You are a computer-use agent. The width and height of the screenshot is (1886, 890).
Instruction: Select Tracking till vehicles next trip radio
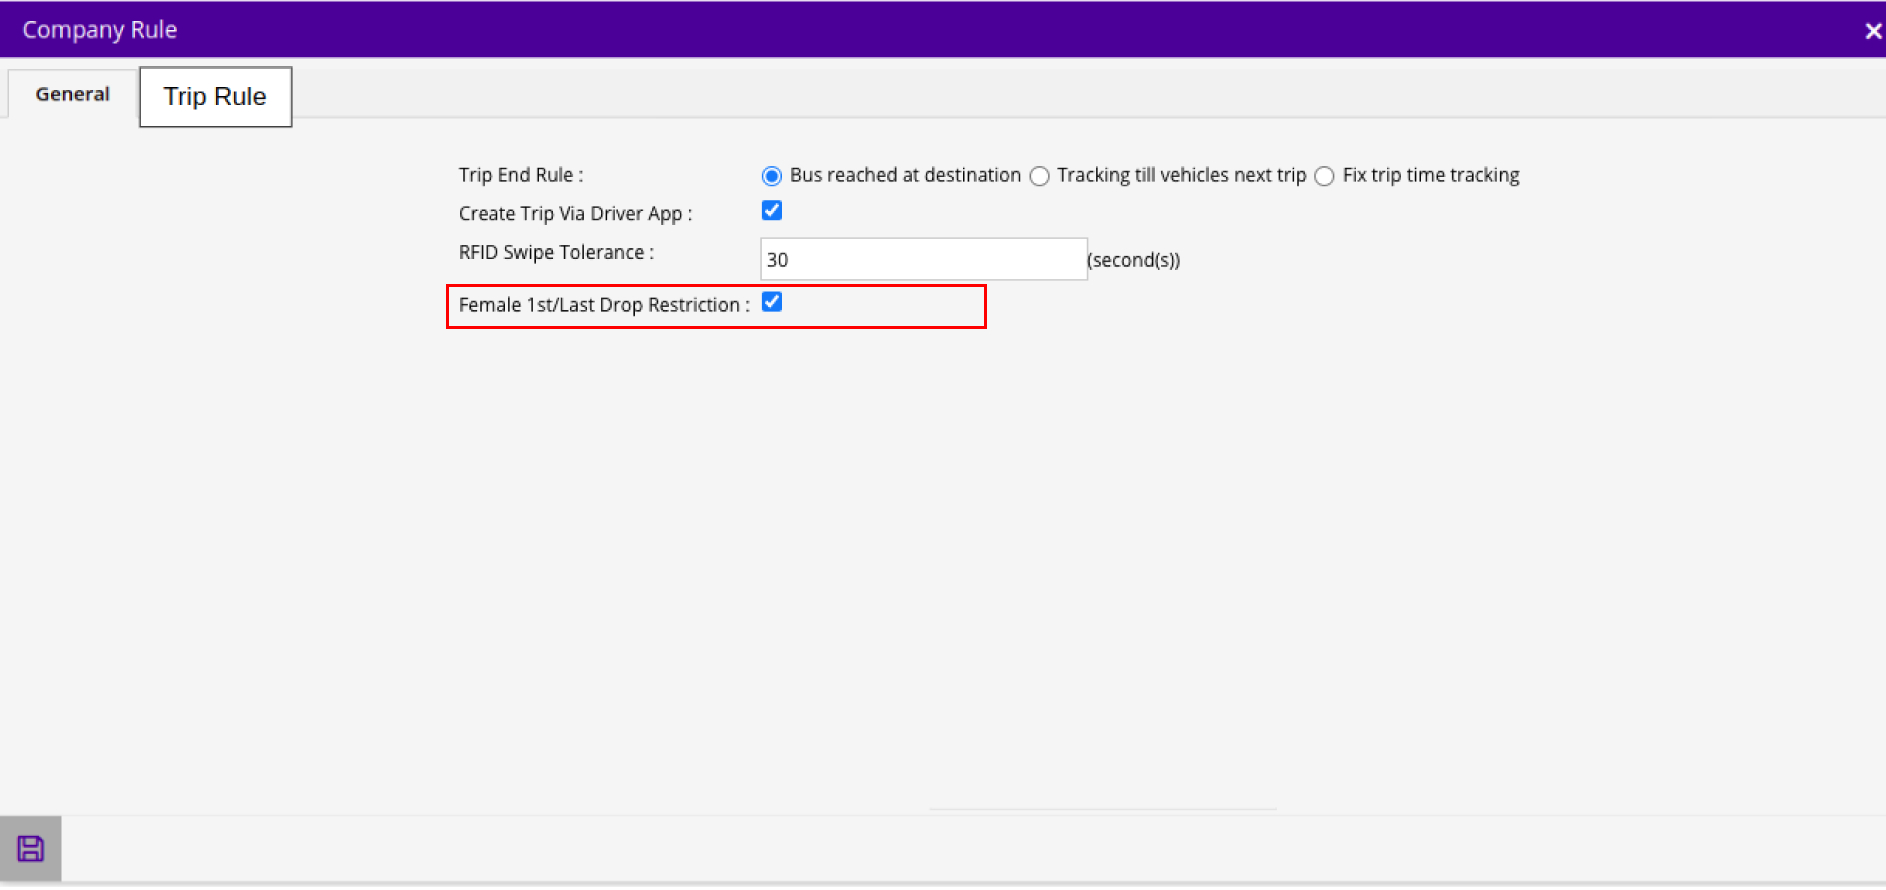[x=1039, y=176]
